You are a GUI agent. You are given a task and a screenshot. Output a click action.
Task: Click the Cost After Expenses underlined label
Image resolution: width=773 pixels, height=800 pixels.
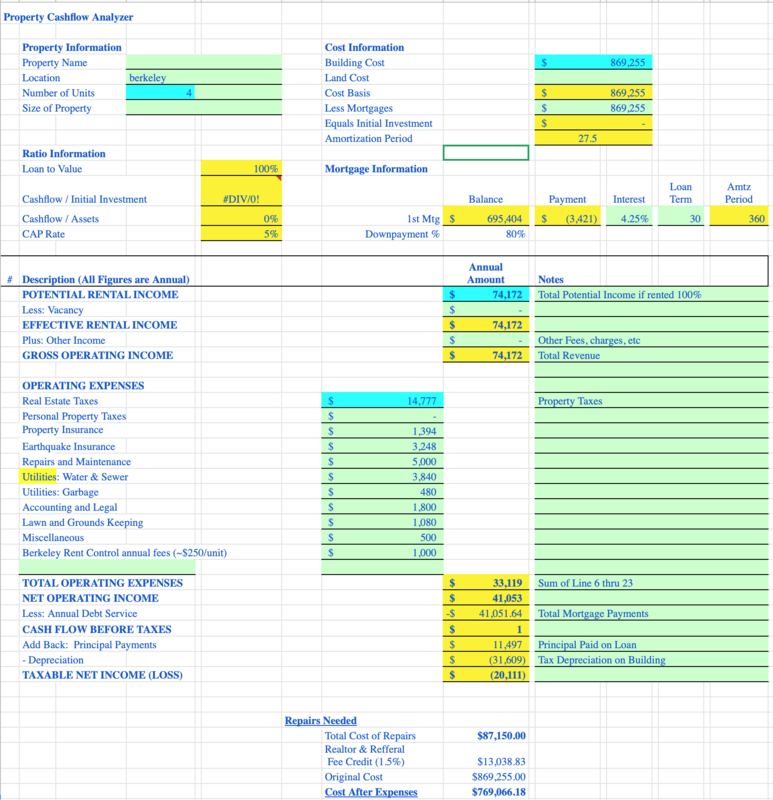[x=371, y=792]
